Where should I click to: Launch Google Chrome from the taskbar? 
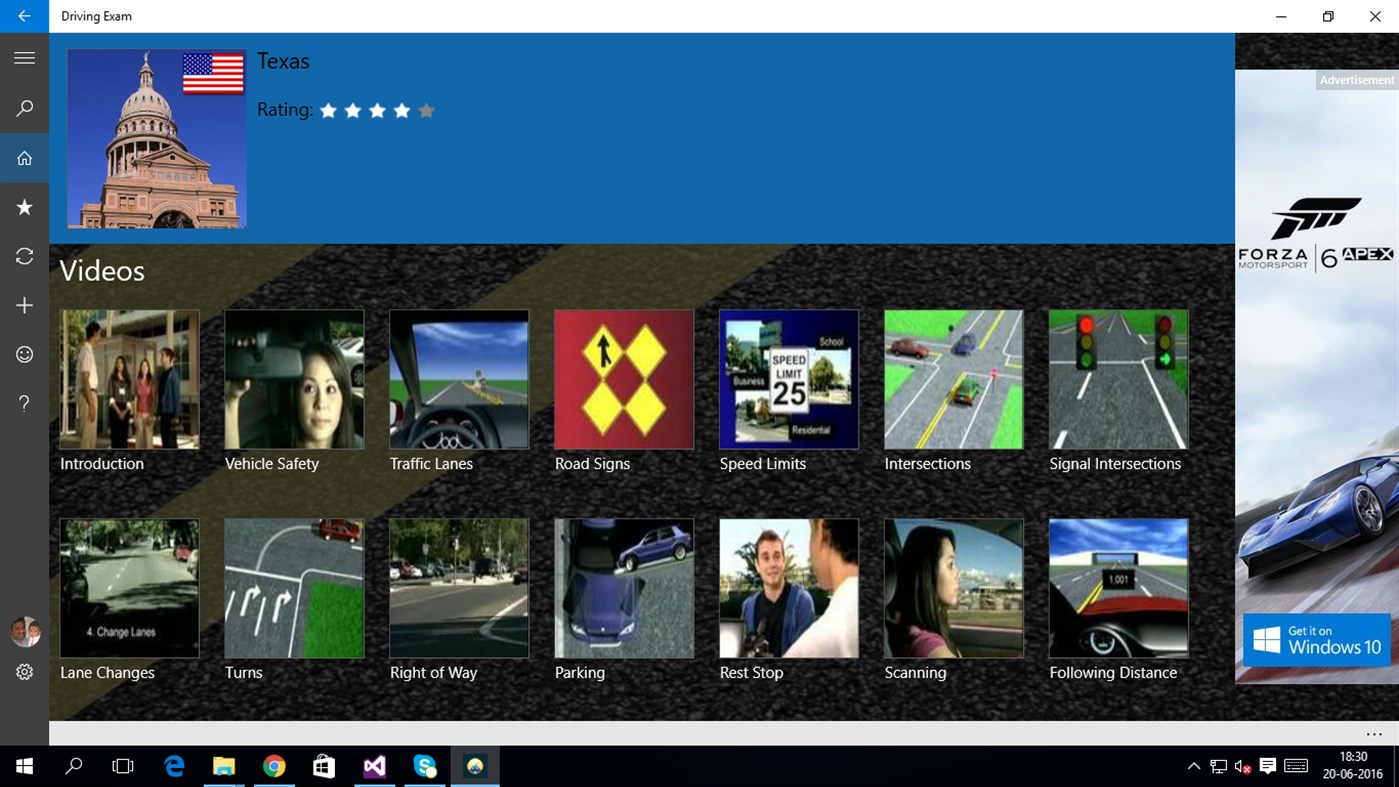point(274,766)
